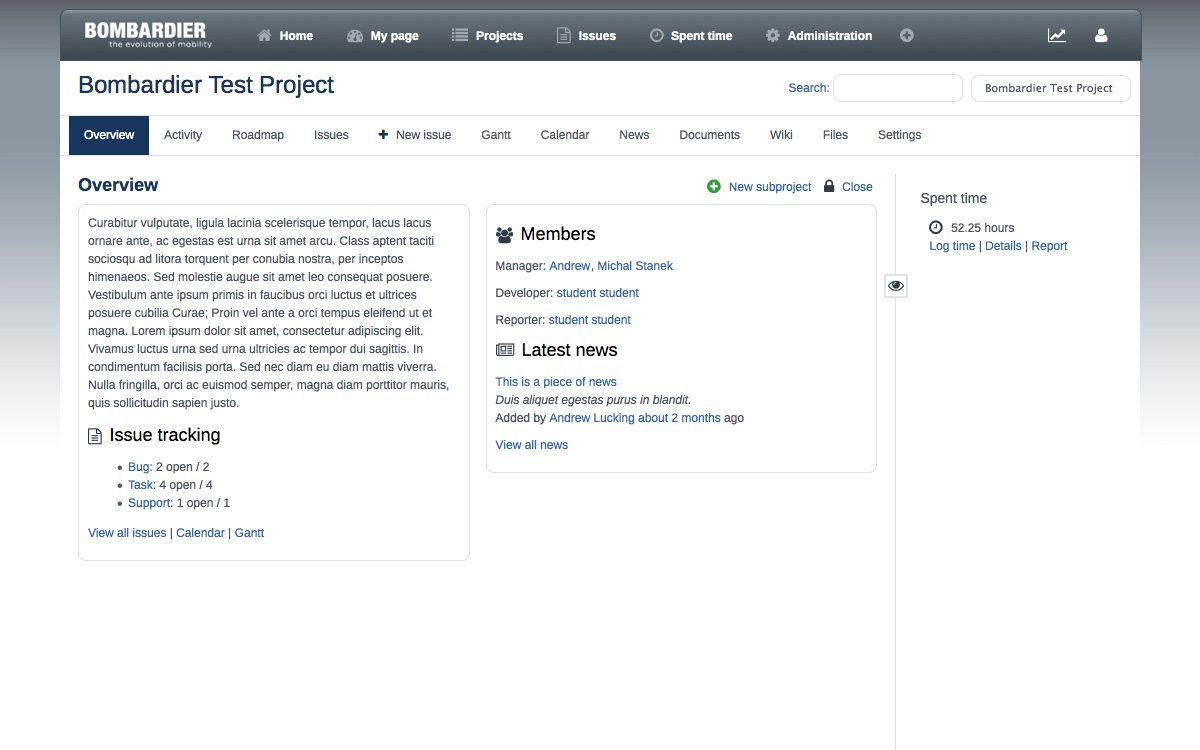The height and width of the screenshot is (750, 1200).
Task: Switch to the Documents tab
Action: pos(709,135)
